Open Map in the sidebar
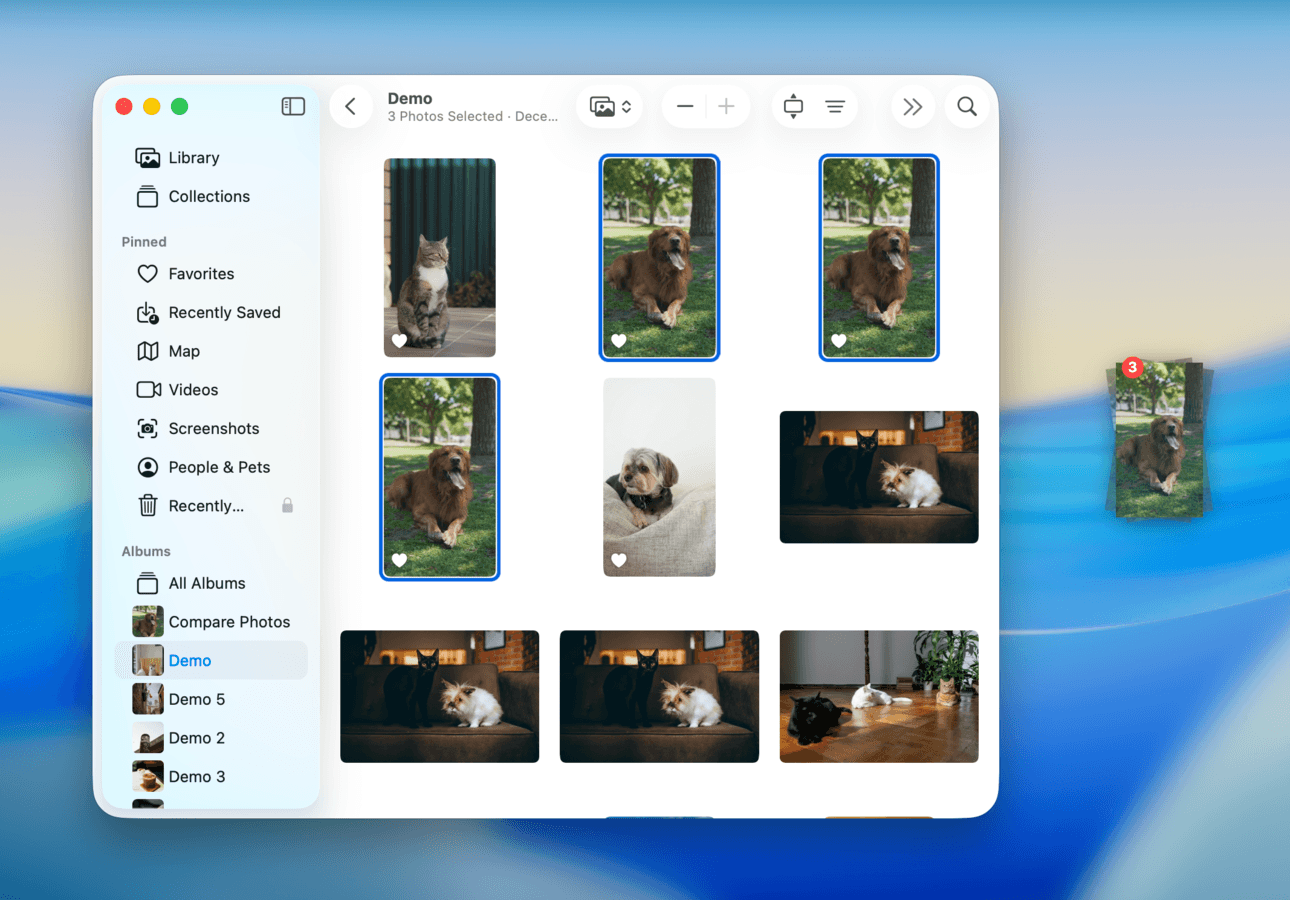The image size is (1290, 900). coord(211,351)
